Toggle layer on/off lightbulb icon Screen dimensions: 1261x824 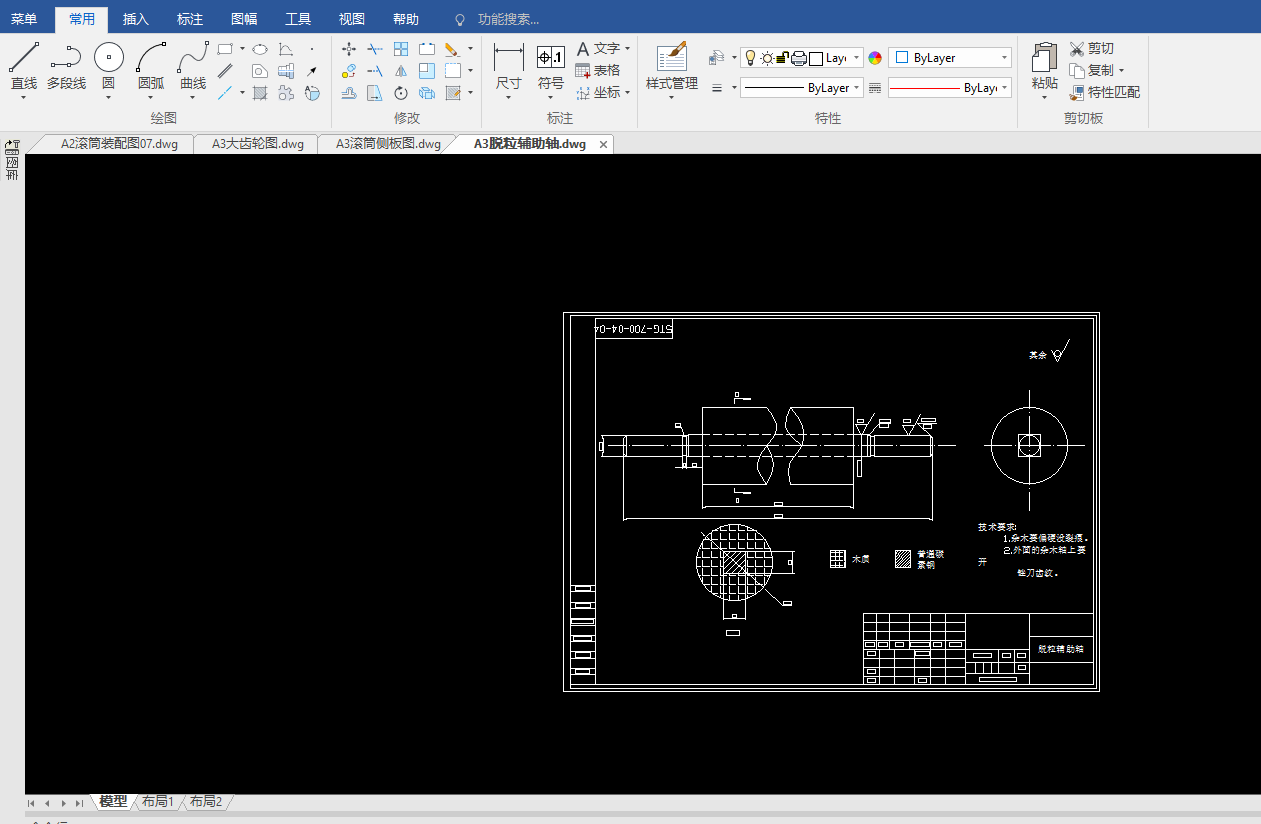click(x=750, y=58)
